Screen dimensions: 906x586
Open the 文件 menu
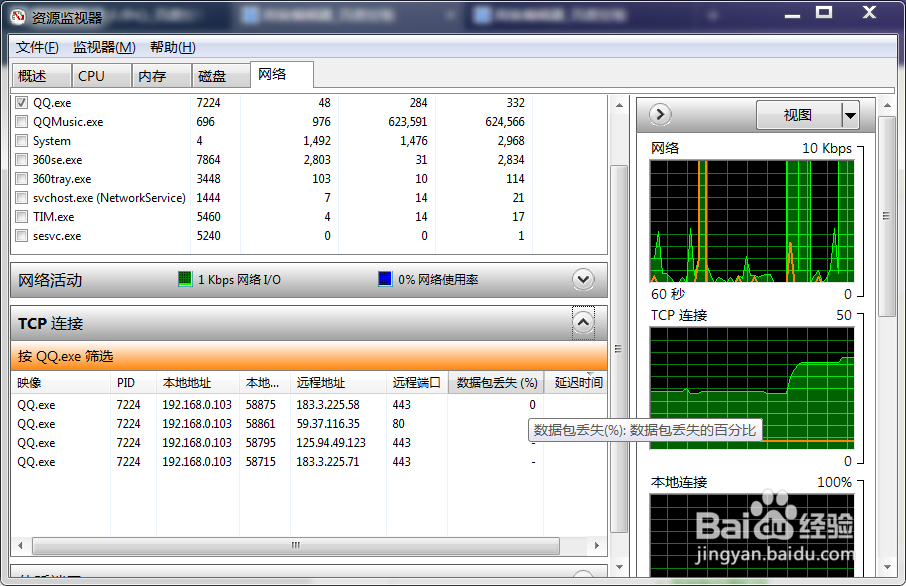[x=36, y=47]
